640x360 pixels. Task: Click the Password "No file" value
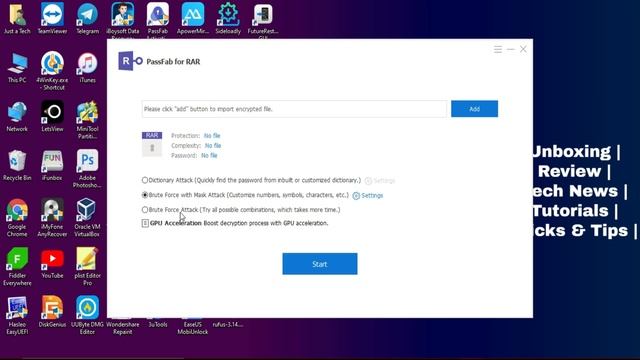tap(209, 156)
